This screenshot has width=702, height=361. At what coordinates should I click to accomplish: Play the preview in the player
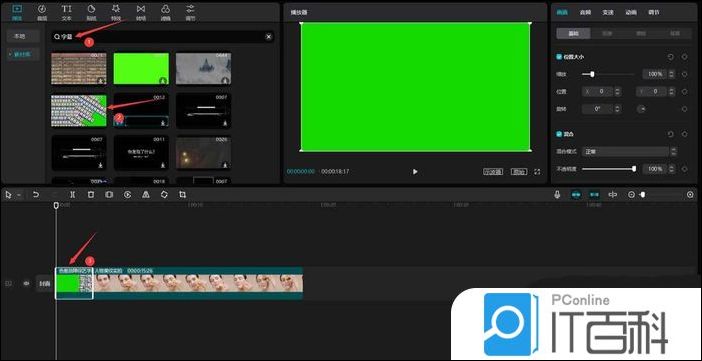click(415, 172)
